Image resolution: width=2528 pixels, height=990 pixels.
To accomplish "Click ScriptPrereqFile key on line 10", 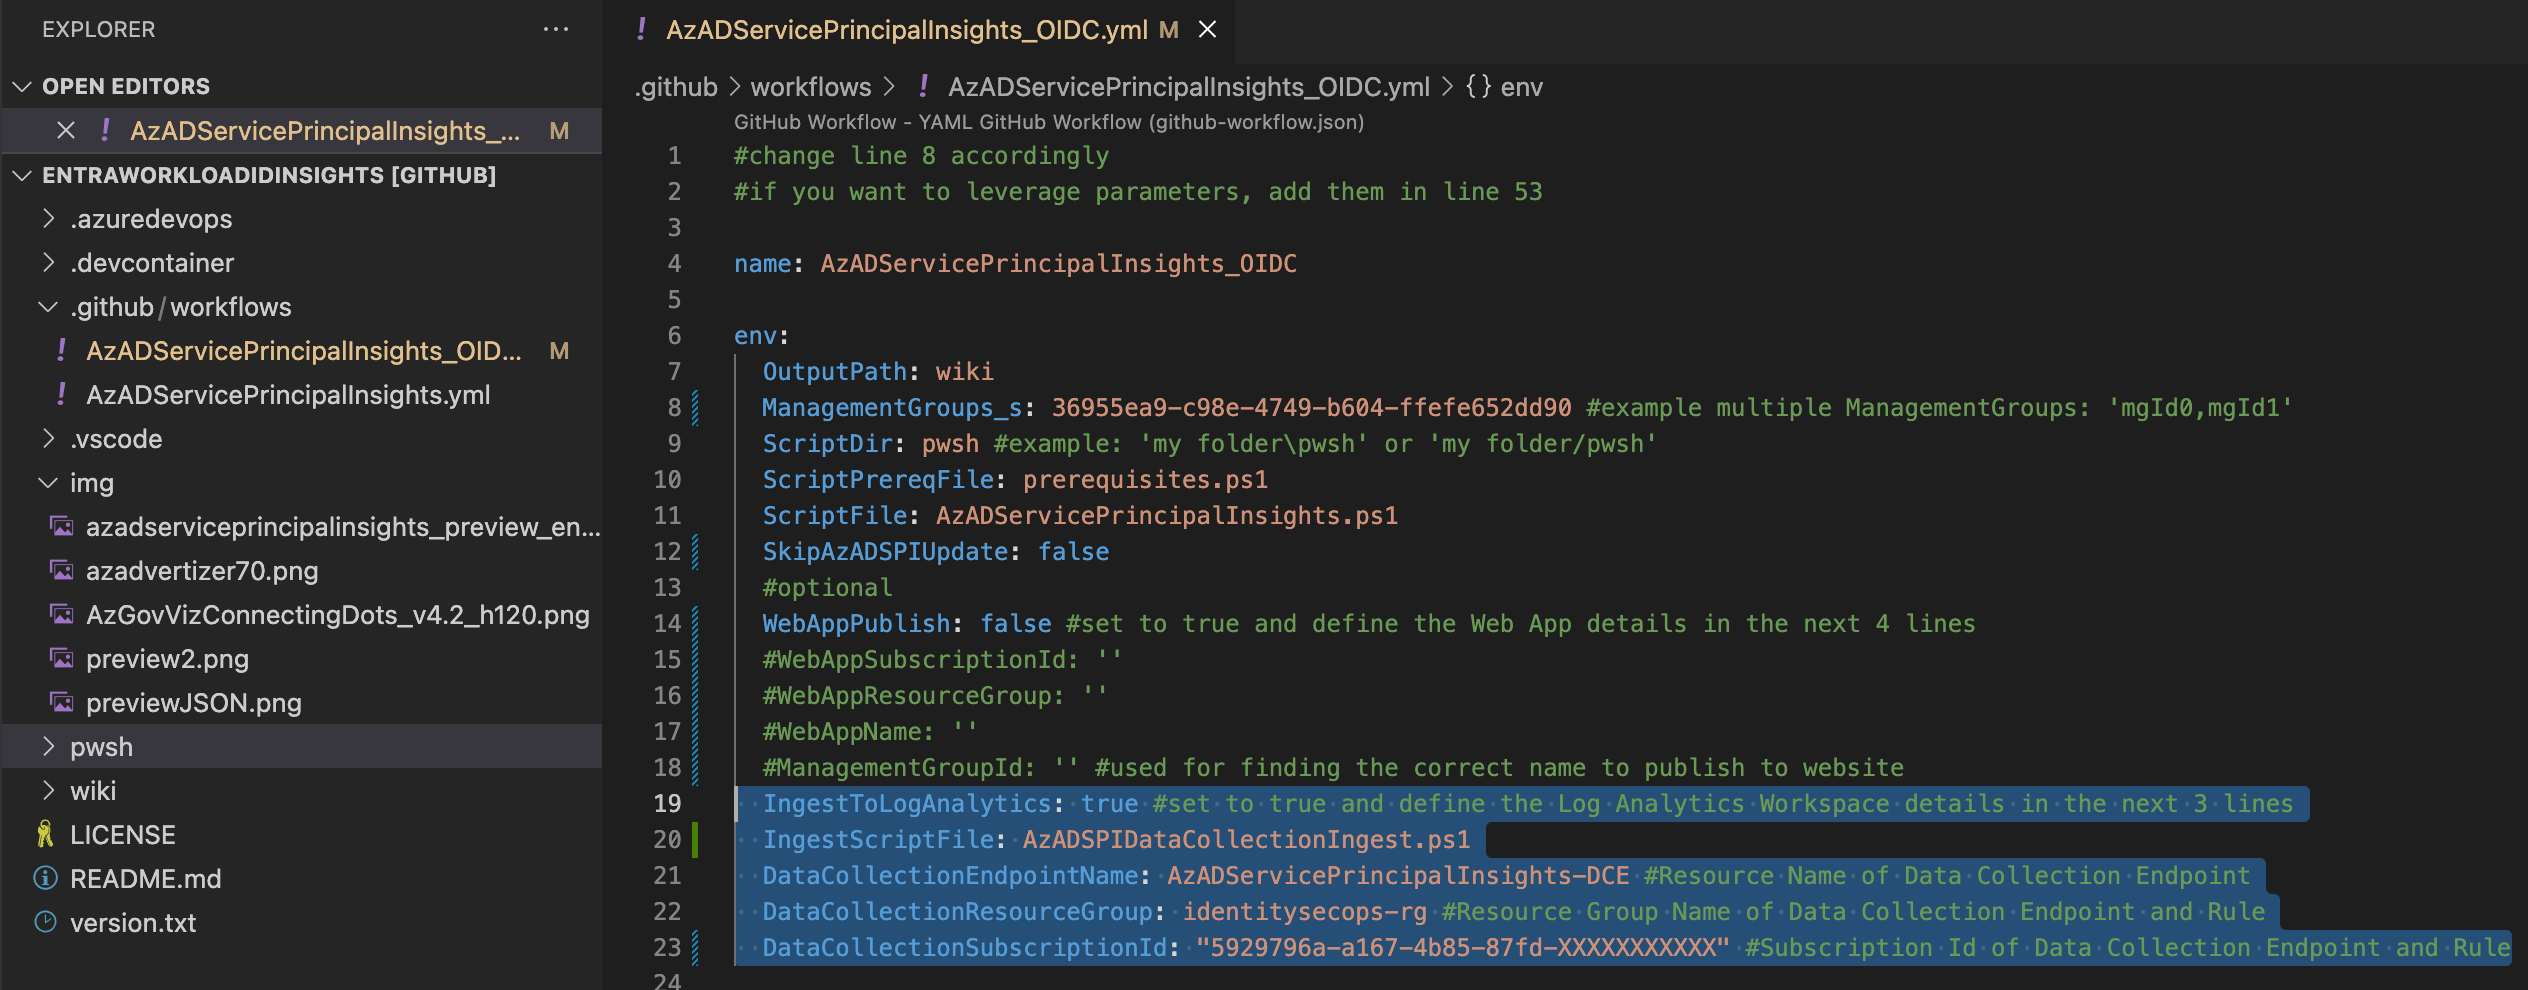I will point(878,480).
